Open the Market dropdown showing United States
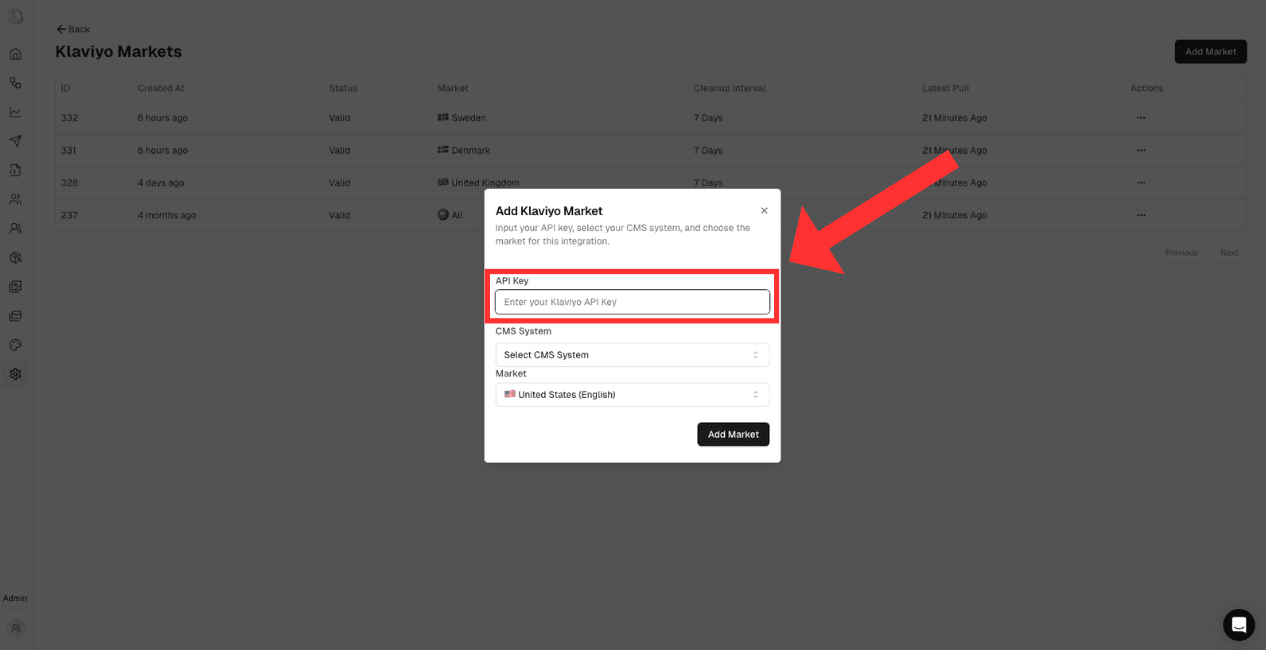The image size is (1266, 650). click(632, 395)
